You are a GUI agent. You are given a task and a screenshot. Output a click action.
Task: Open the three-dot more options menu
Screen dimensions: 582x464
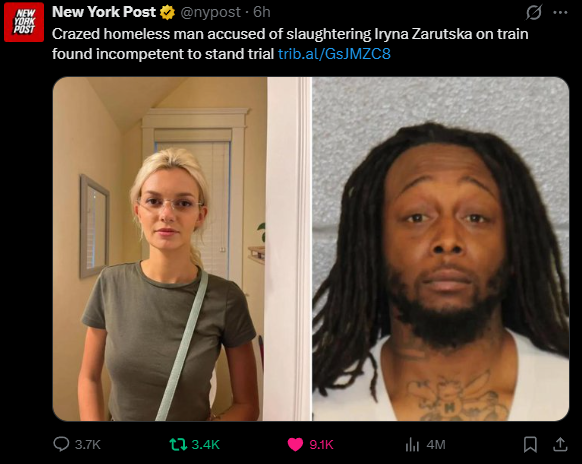coord(560,12)
